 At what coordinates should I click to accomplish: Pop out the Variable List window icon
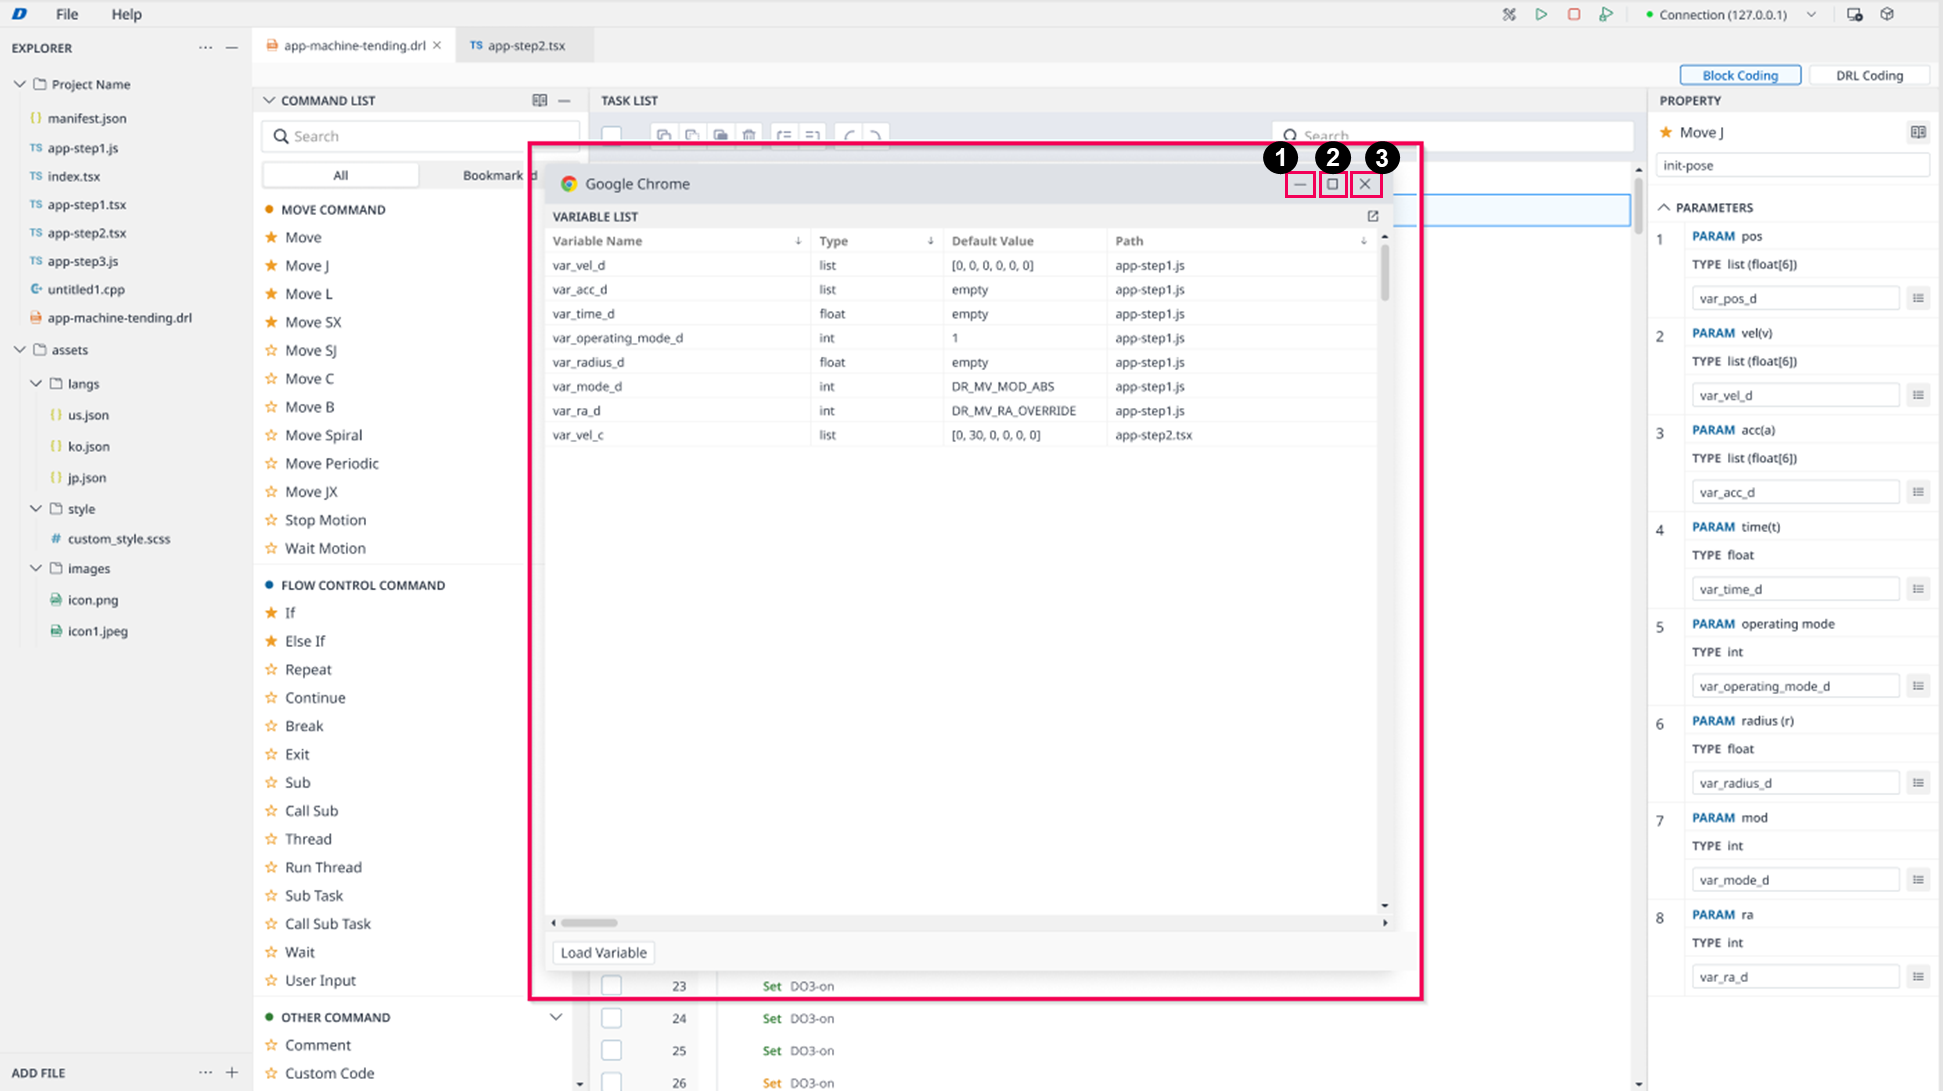(x=1373, y=216)
